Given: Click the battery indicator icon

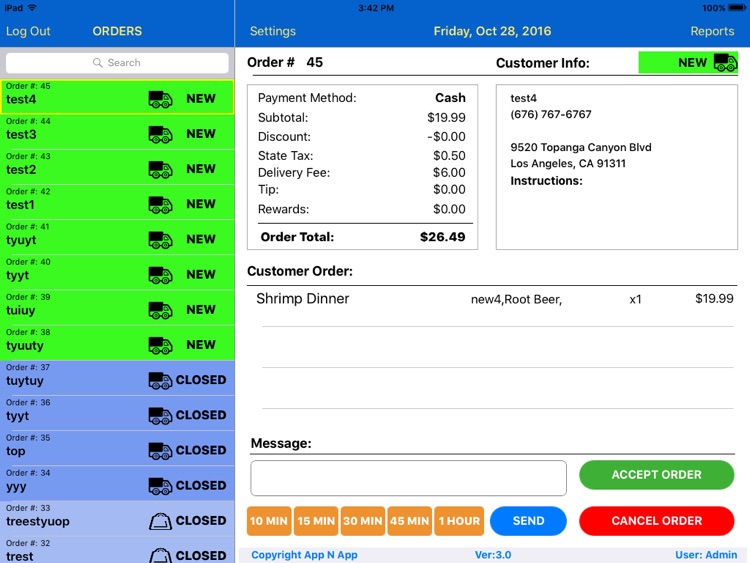Looking at the screenshot, I should (737, 8).
